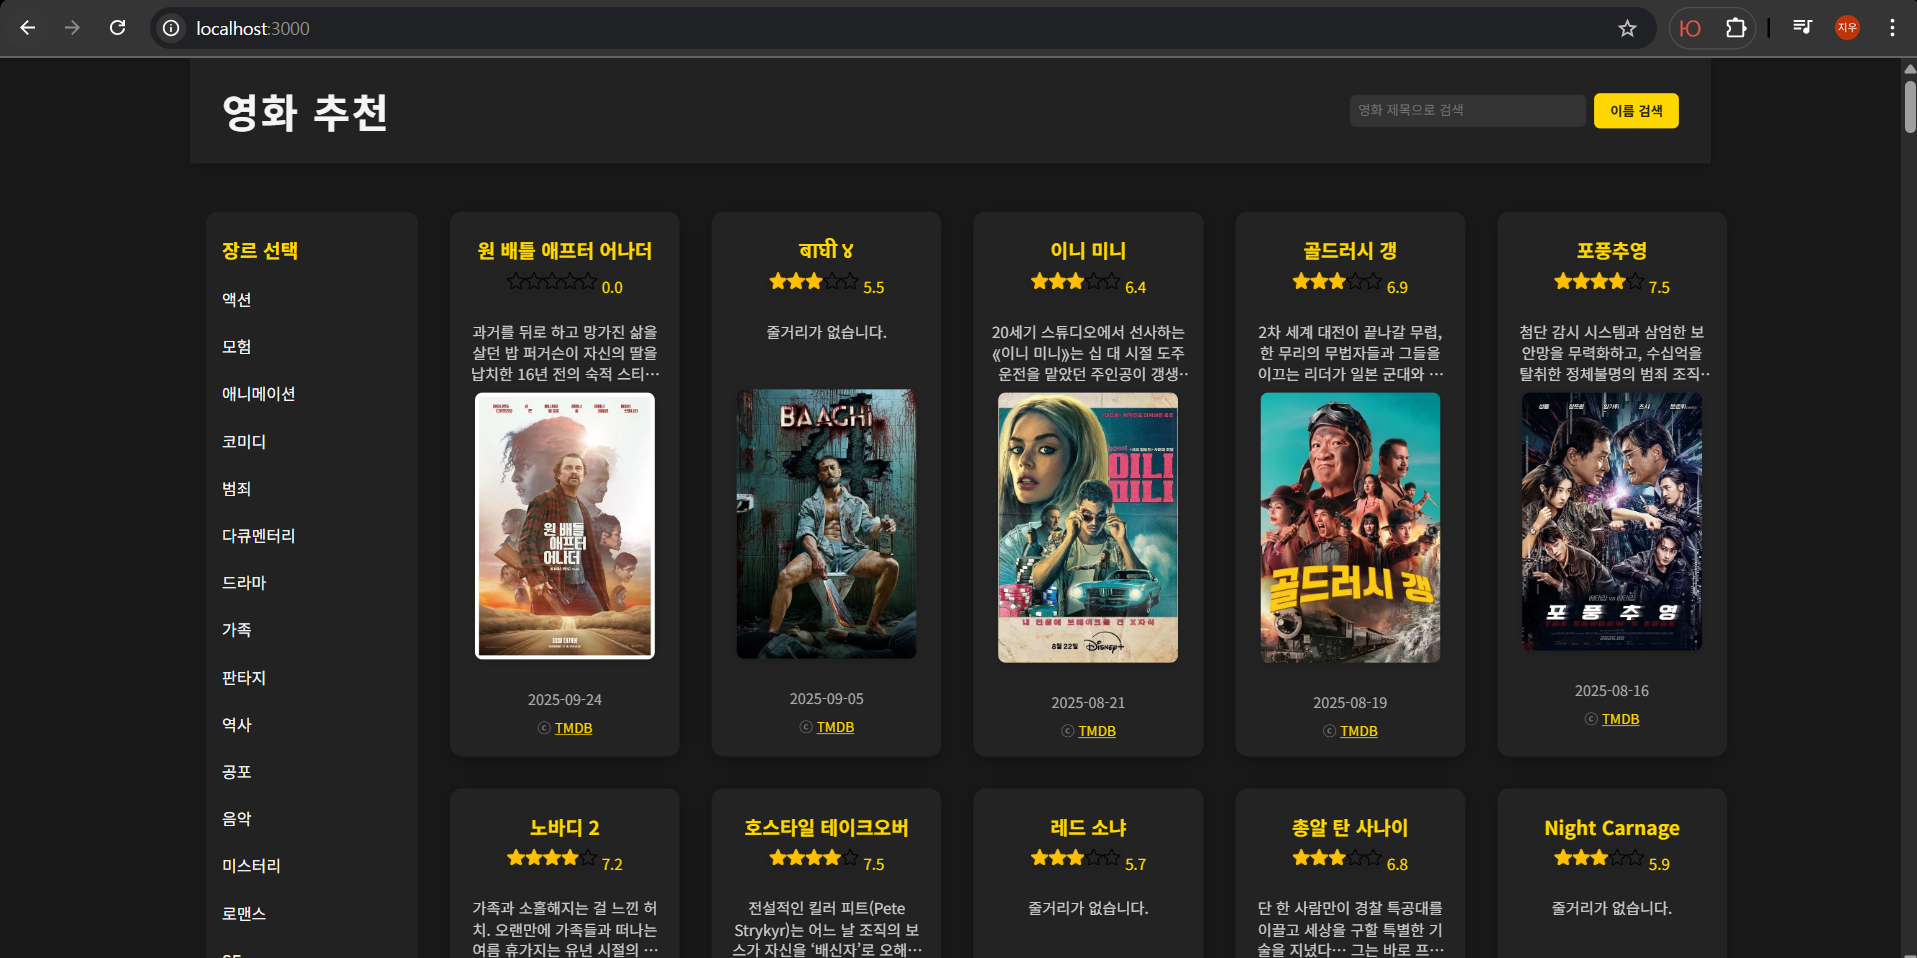Select the 액션 genre
Image resolution: width=1917 pixels, height=958 pixels.
tap(237, 299)
